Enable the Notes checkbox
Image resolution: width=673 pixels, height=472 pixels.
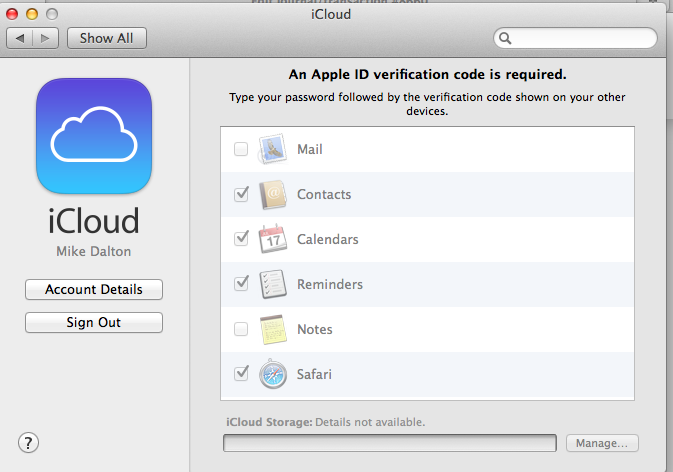coord(241,329)
